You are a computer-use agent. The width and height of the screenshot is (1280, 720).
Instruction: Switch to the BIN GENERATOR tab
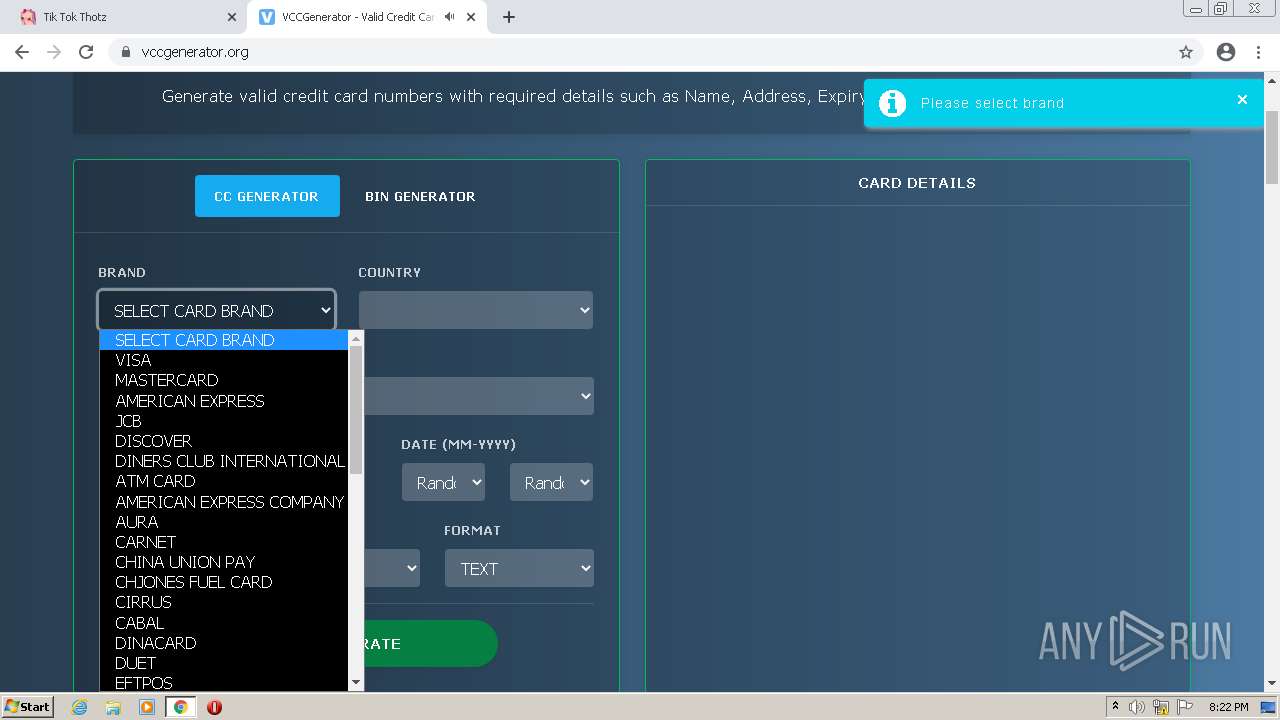pos(420,196)
